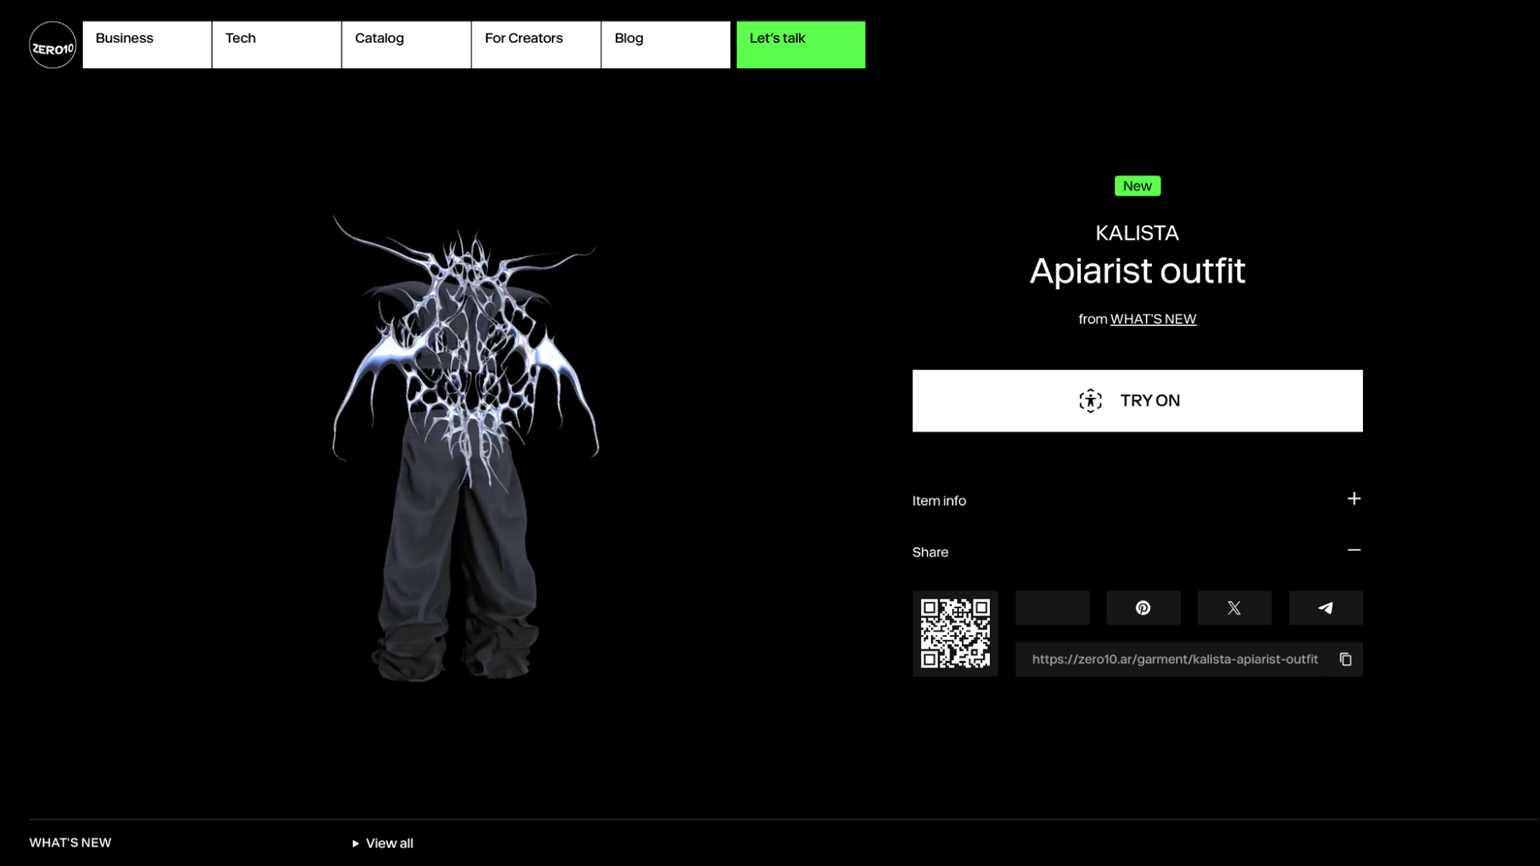Click the QR code image

[x=955, y=633]
